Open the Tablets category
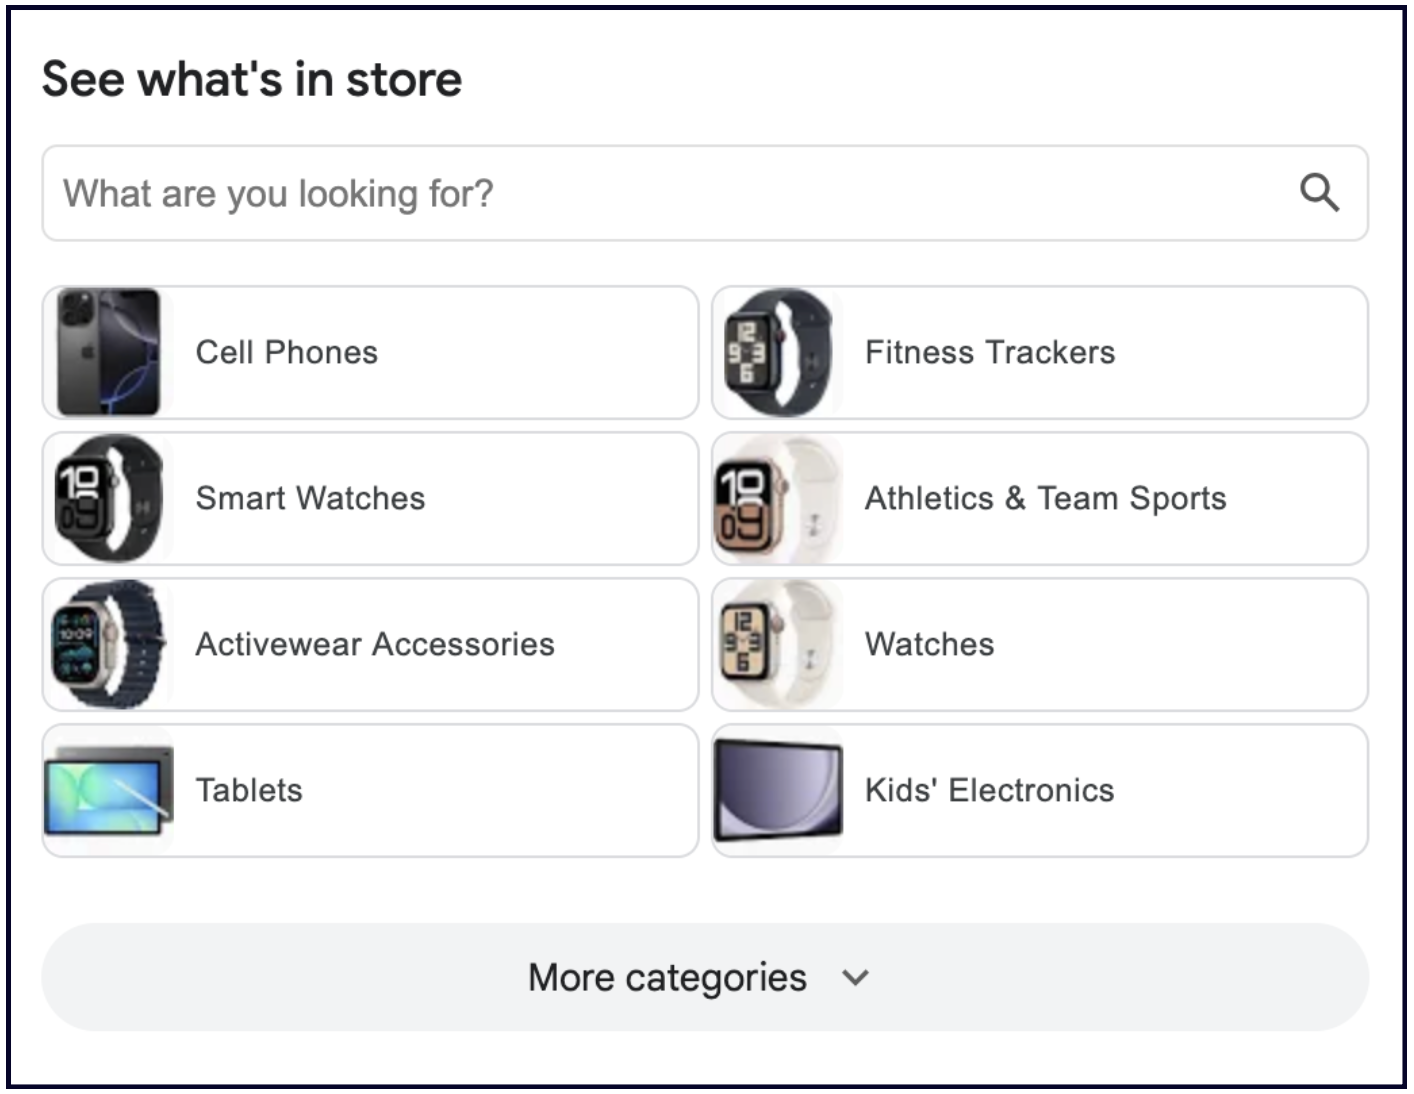Screen dimensions: 1414x1094 pos(249,791)
